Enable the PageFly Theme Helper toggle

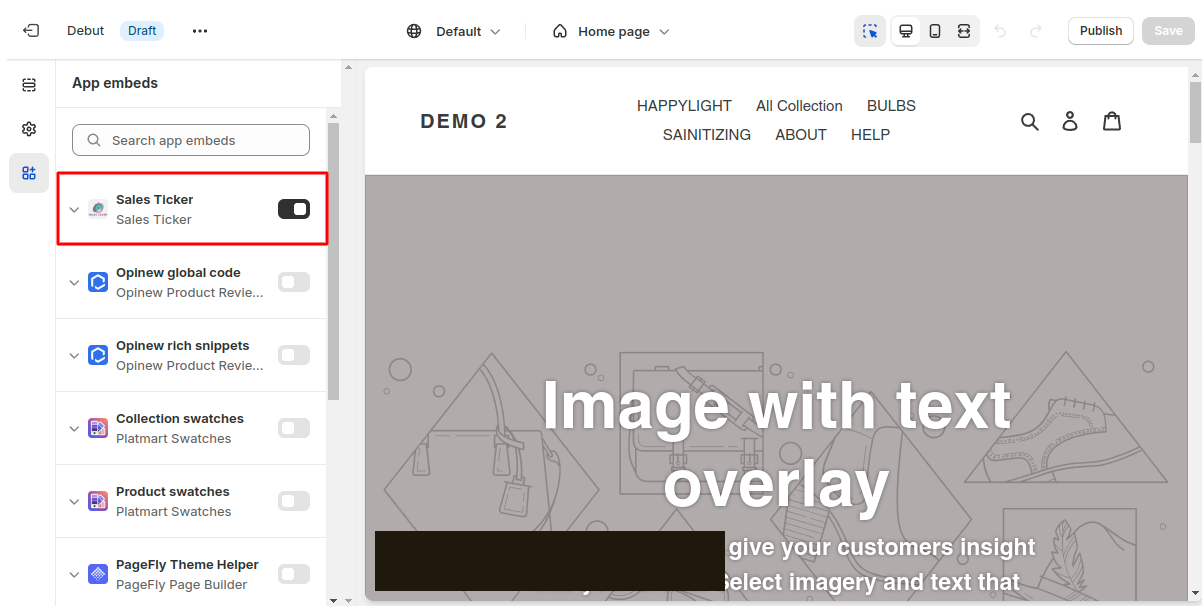pyautogui.click(x=294, y=574)
